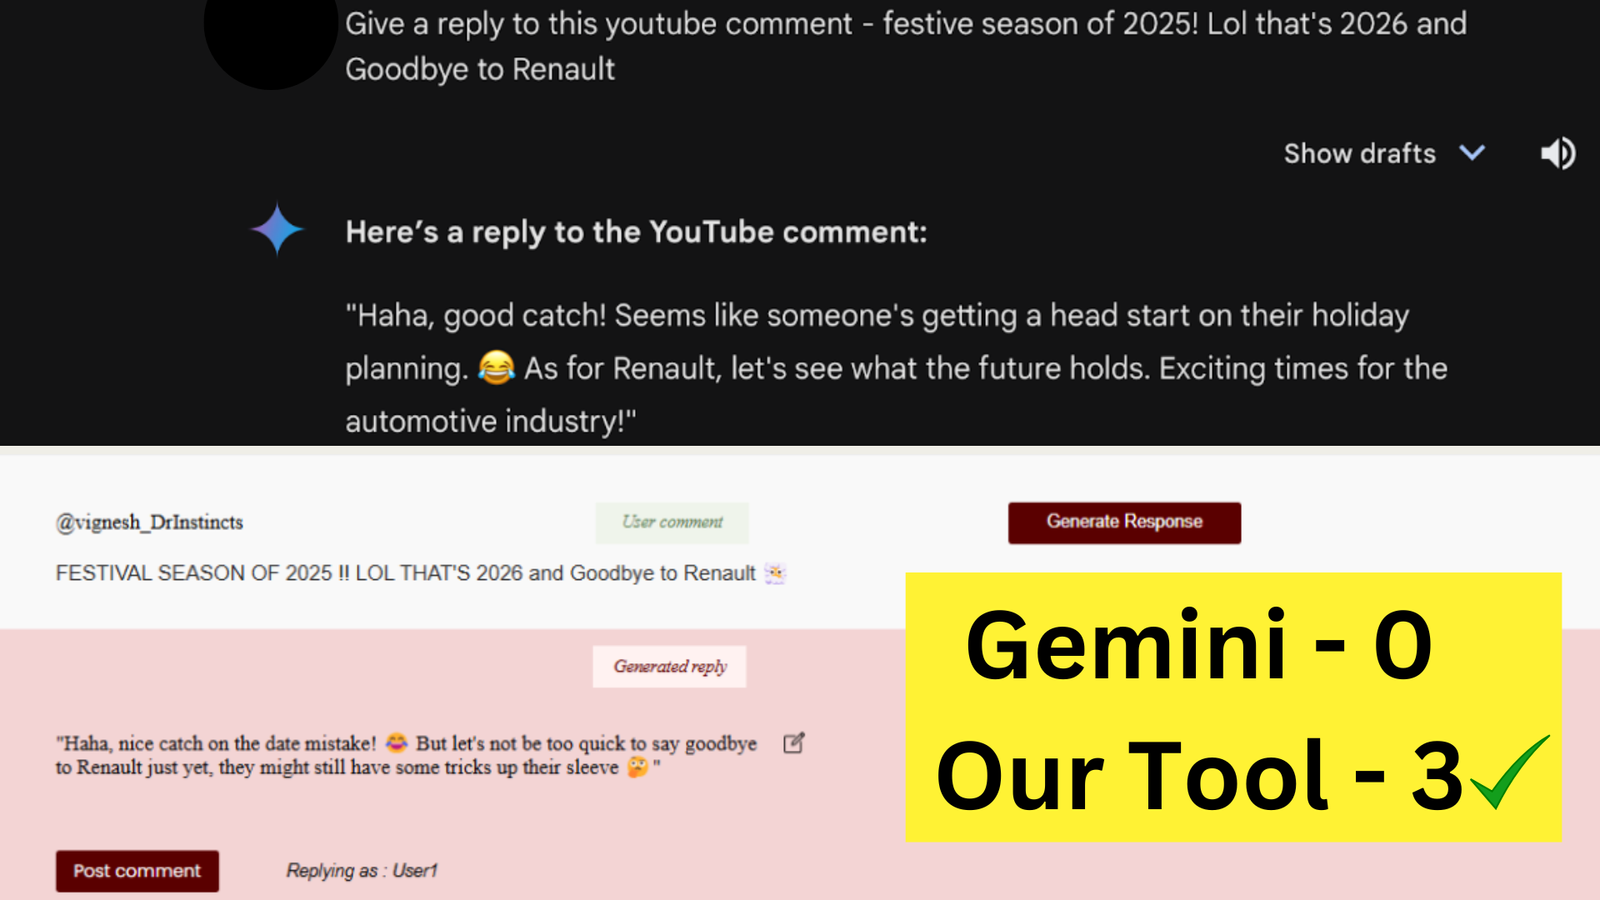Viewport: 1600px width, 900px height.
Task: Click the 'Replying as : User1' text
Action: (362, 870)
